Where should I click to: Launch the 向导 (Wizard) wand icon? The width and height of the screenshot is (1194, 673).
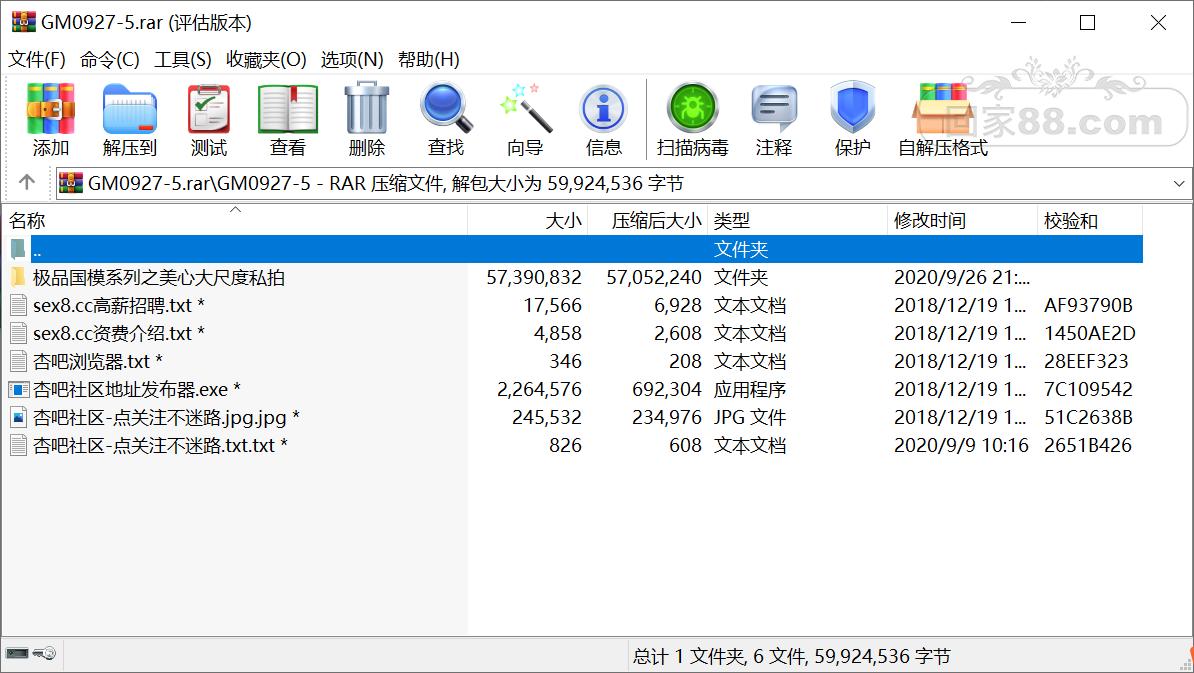pyautogui.click(x=525, y=119)
